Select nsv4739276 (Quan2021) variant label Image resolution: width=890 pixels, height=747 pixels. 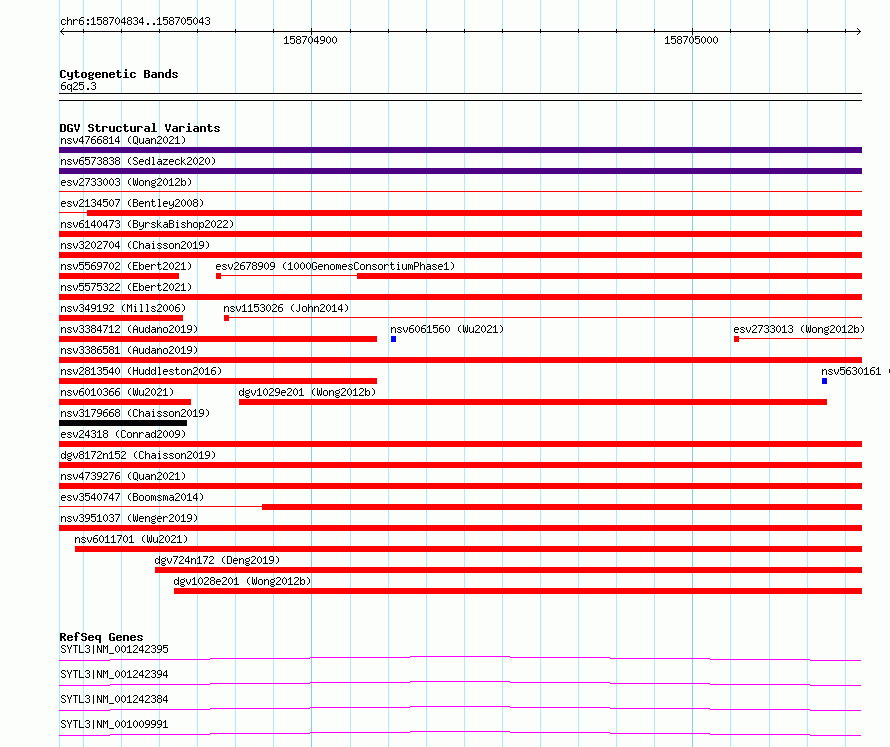123,476
